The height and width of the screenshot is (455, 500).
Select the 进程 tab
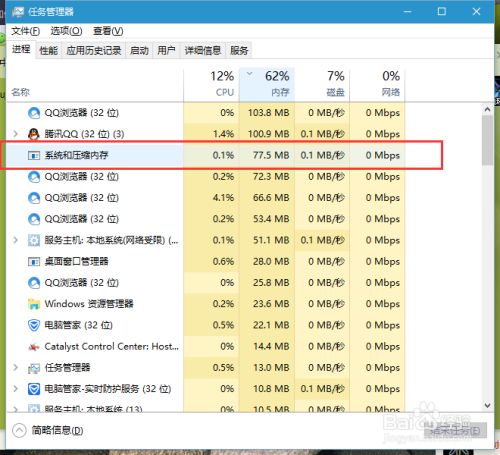[21, 49]
